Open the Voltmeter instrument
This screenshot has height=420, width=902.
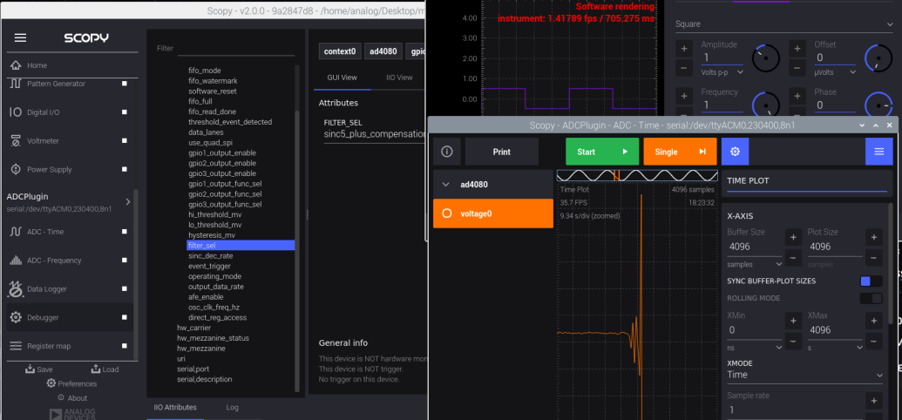click(41, 141)
